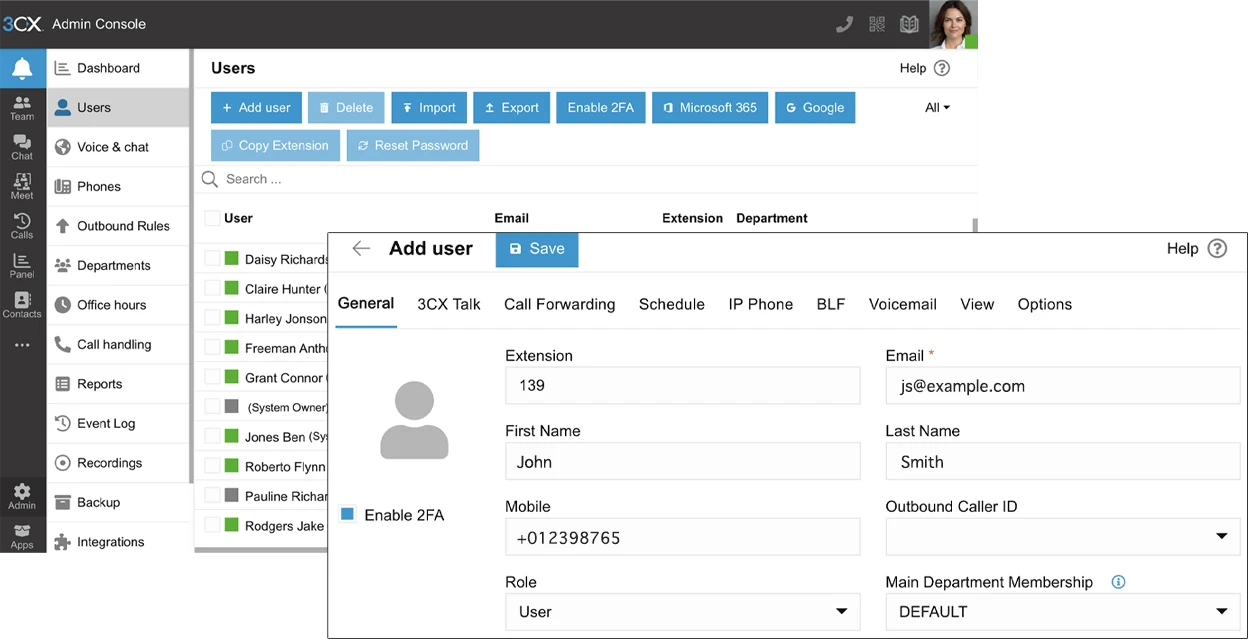Open the Role dropdown

click(683, 612)
